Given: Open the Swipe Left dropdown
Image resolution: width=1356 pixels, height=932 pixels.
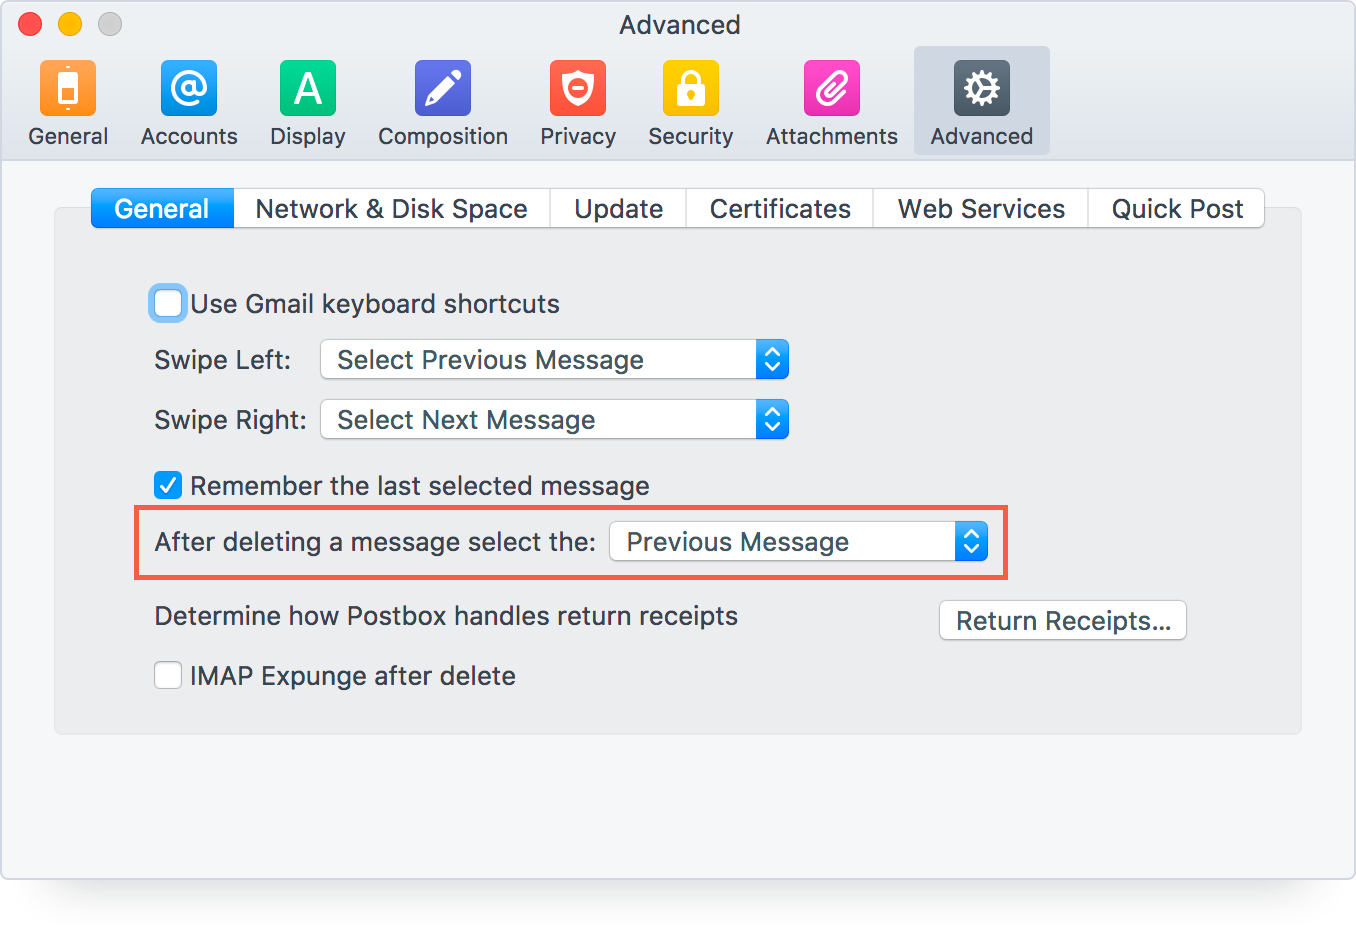Looking at the screenshot, I should tap(554, 360).
